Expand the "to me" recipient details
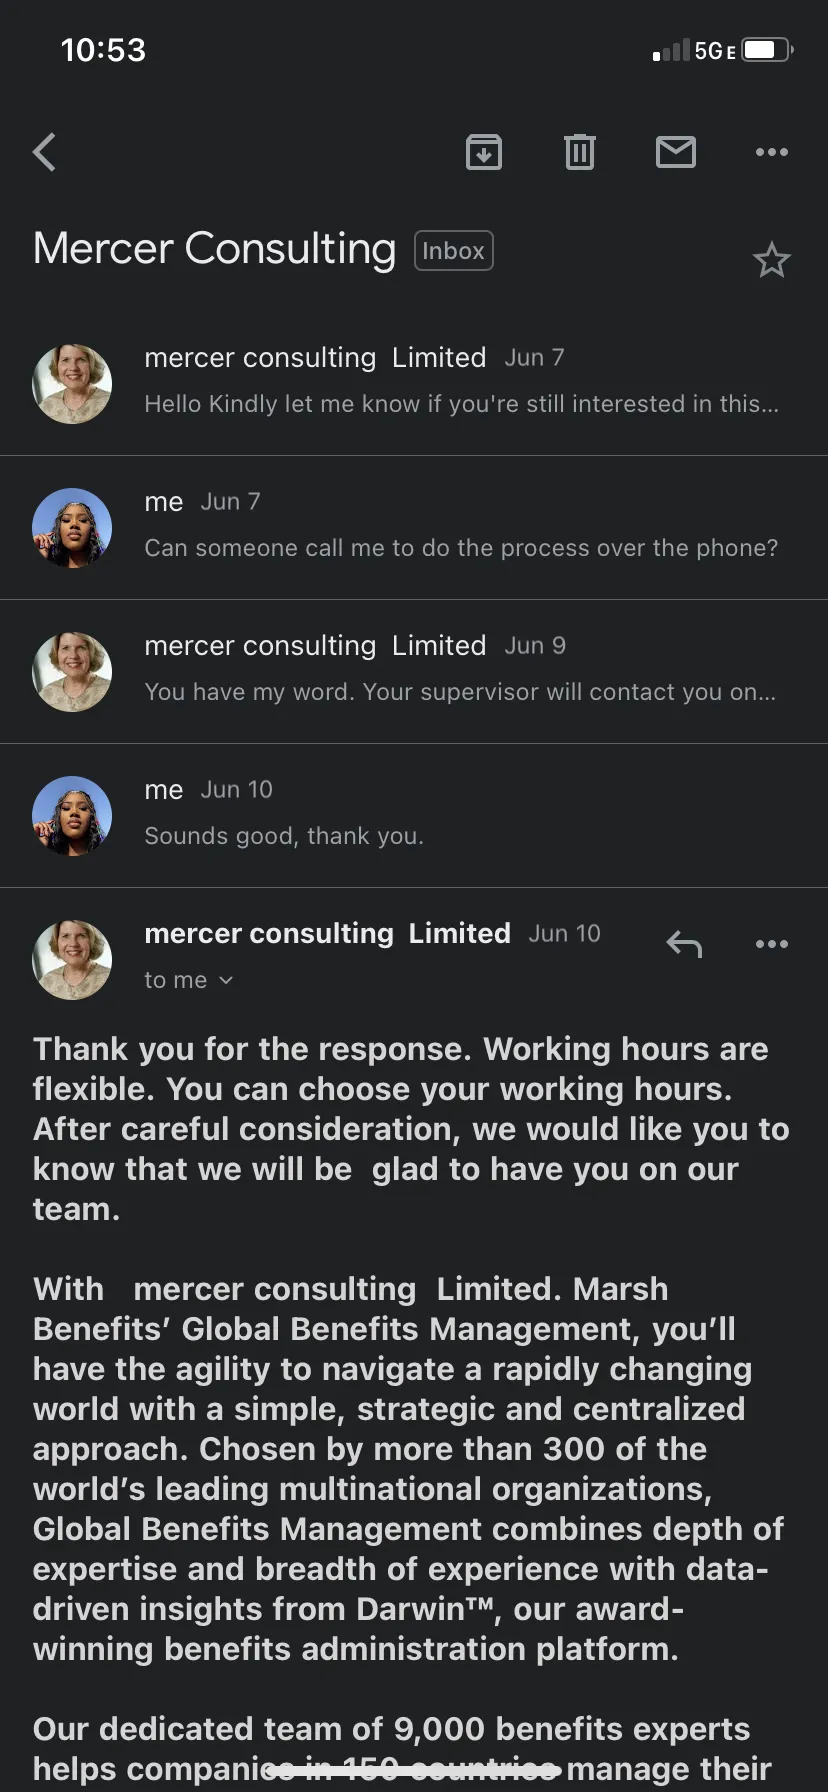 (x=189, y=980)
